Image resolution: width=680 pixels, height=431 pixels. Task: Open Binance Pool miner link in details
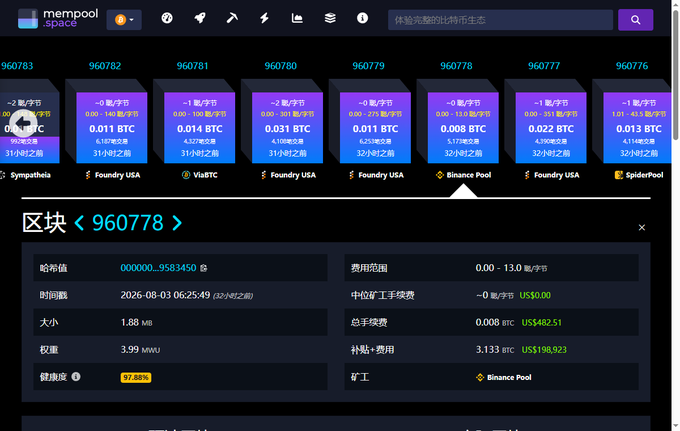click(x=503, y=377)
